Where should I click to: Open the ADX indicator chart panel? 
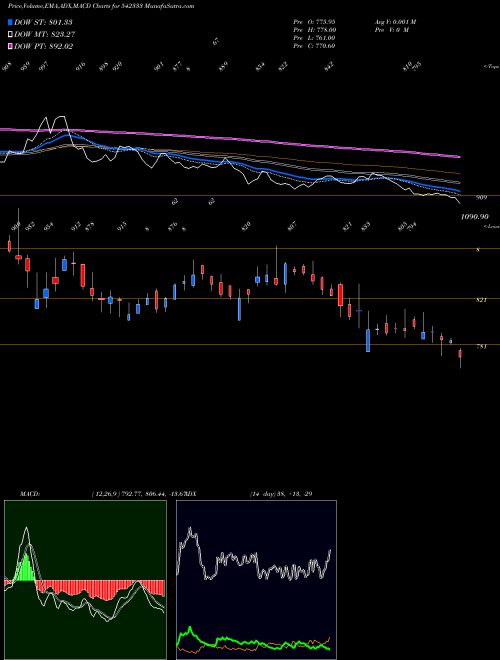pos(256,580)
